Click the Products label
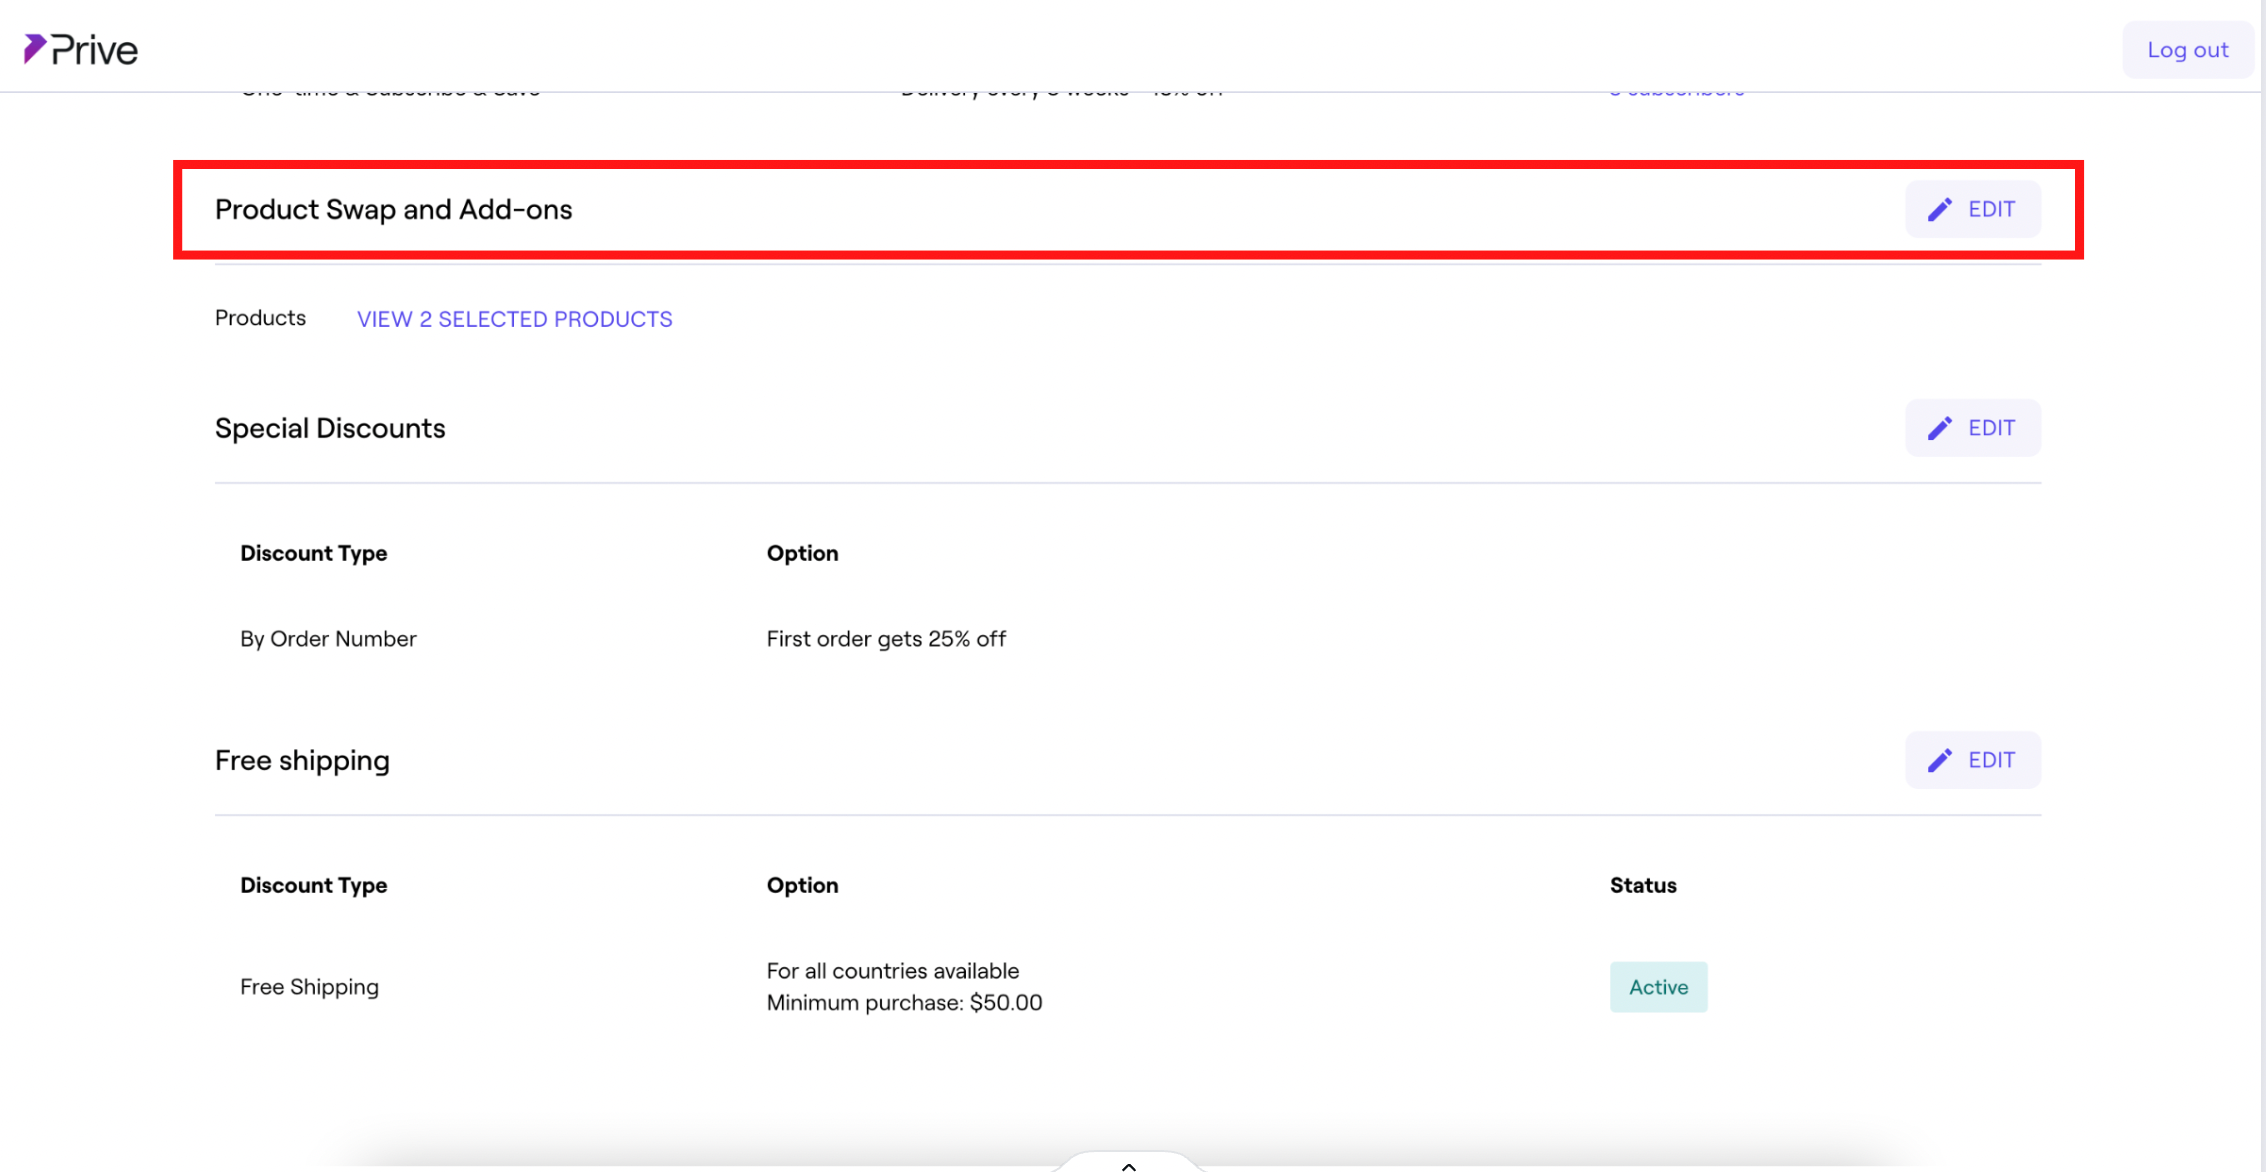The image size is (2266, 1172). (260, 318)
